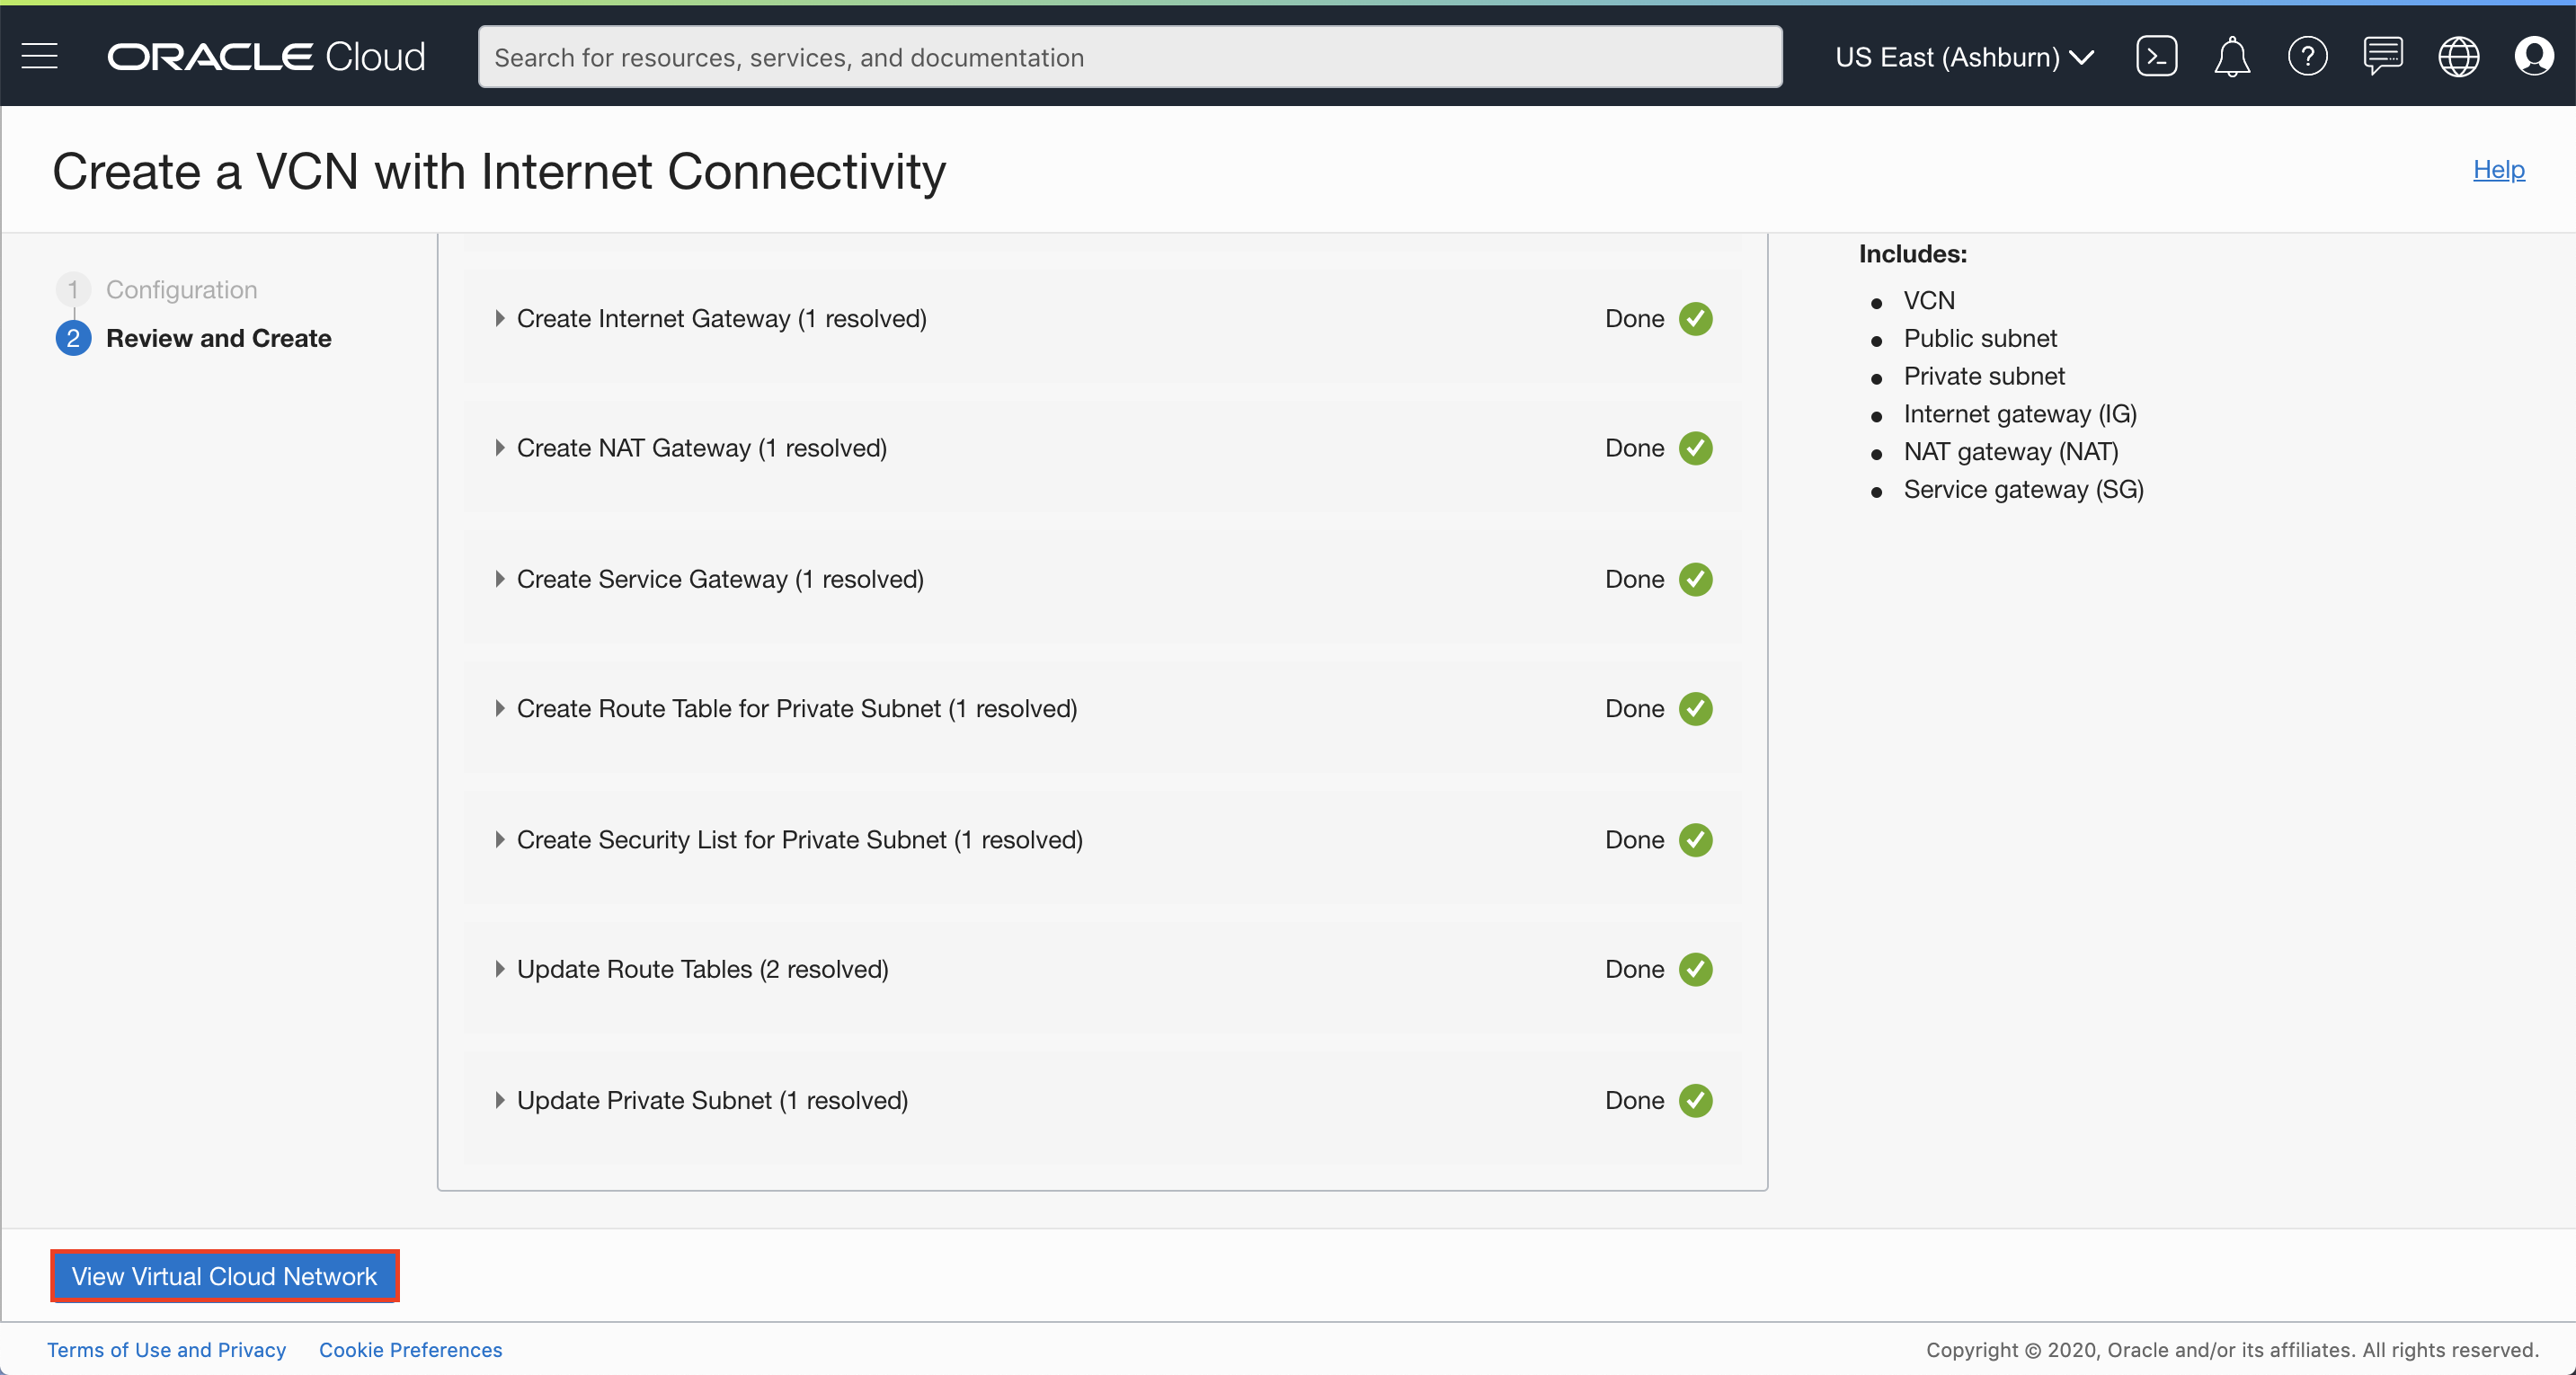
Task: Open the language globe menu
Action: [x=2458, y=56]
